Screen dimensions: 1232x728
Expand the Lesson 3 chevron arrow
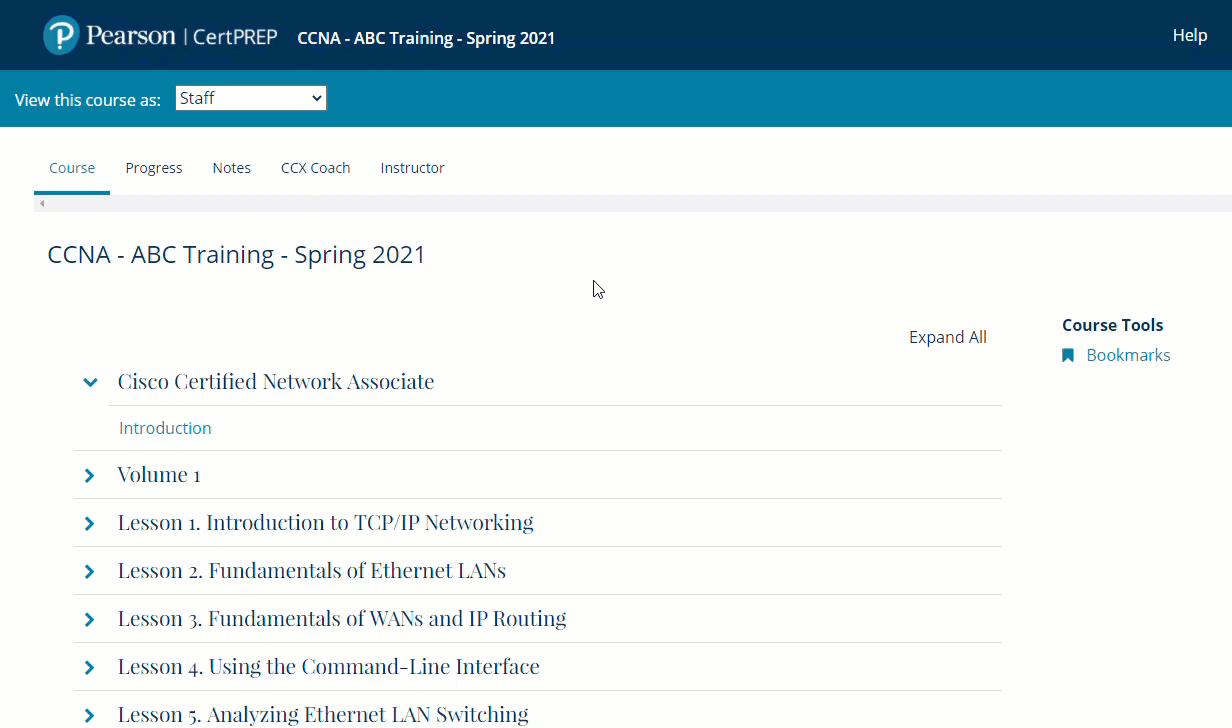click(x=90, y=619)
